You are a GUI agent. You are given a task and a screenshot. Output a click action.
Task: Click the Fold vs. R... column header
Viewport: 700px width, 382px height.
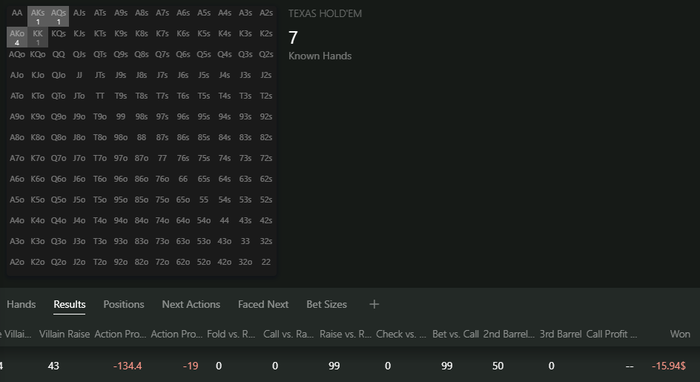231,334
